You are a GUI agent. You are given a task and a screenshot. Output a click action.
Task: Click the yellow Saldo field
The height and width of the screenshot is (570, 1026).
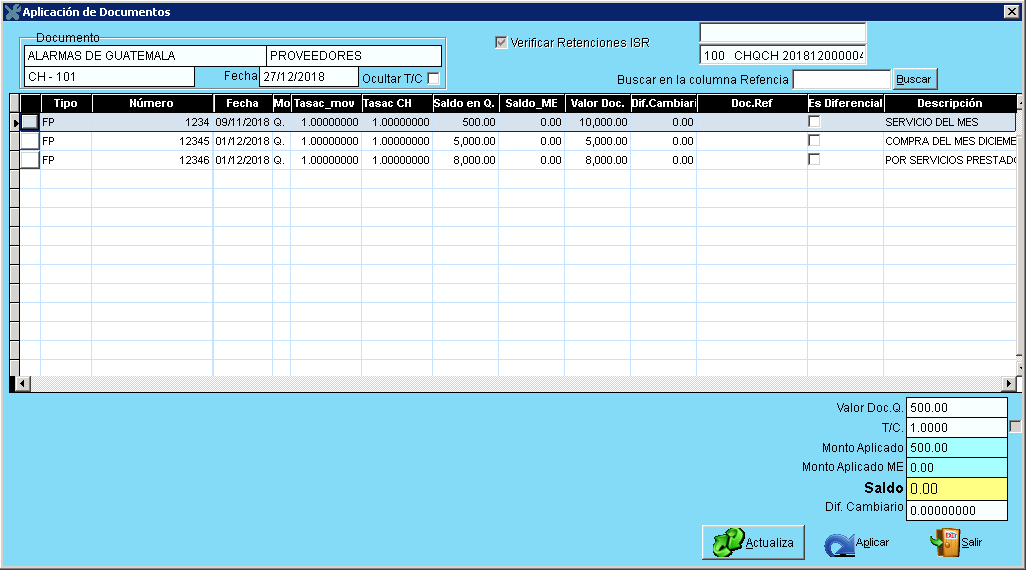[x=956, y=488]
